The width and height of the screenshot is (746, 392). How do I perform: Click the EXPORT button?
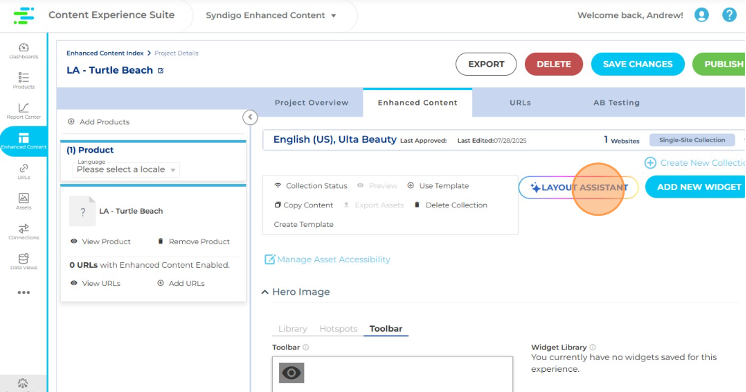486,64
